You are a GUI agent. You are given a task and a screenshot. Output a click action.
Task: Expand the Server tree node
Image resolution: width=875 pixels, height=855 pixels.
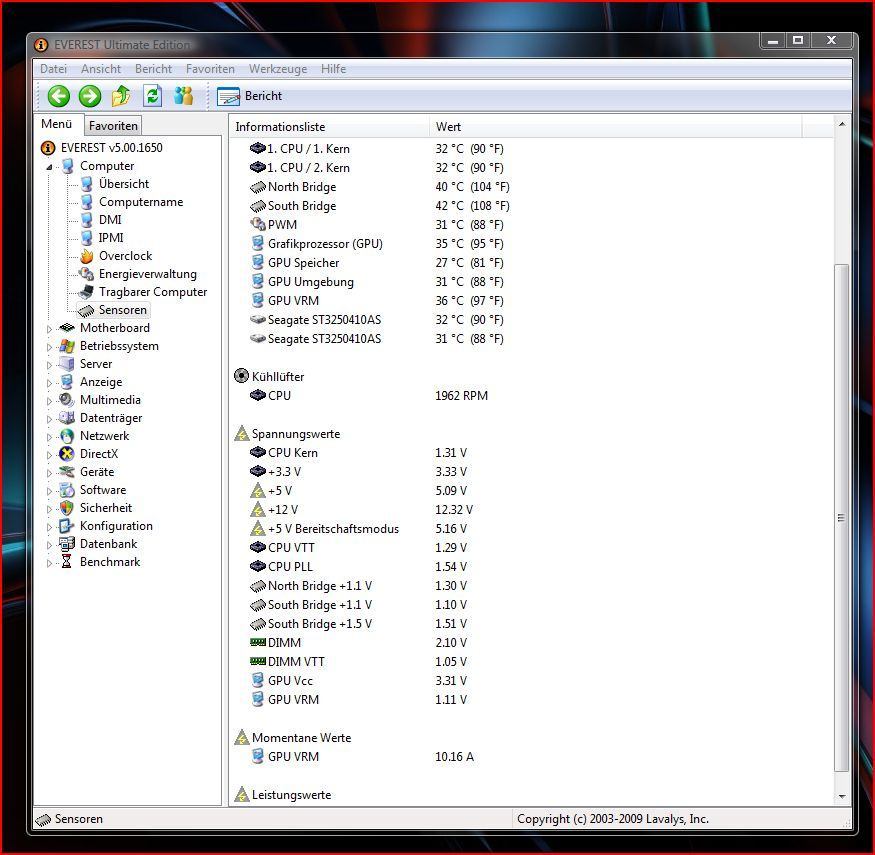[49, 365]
